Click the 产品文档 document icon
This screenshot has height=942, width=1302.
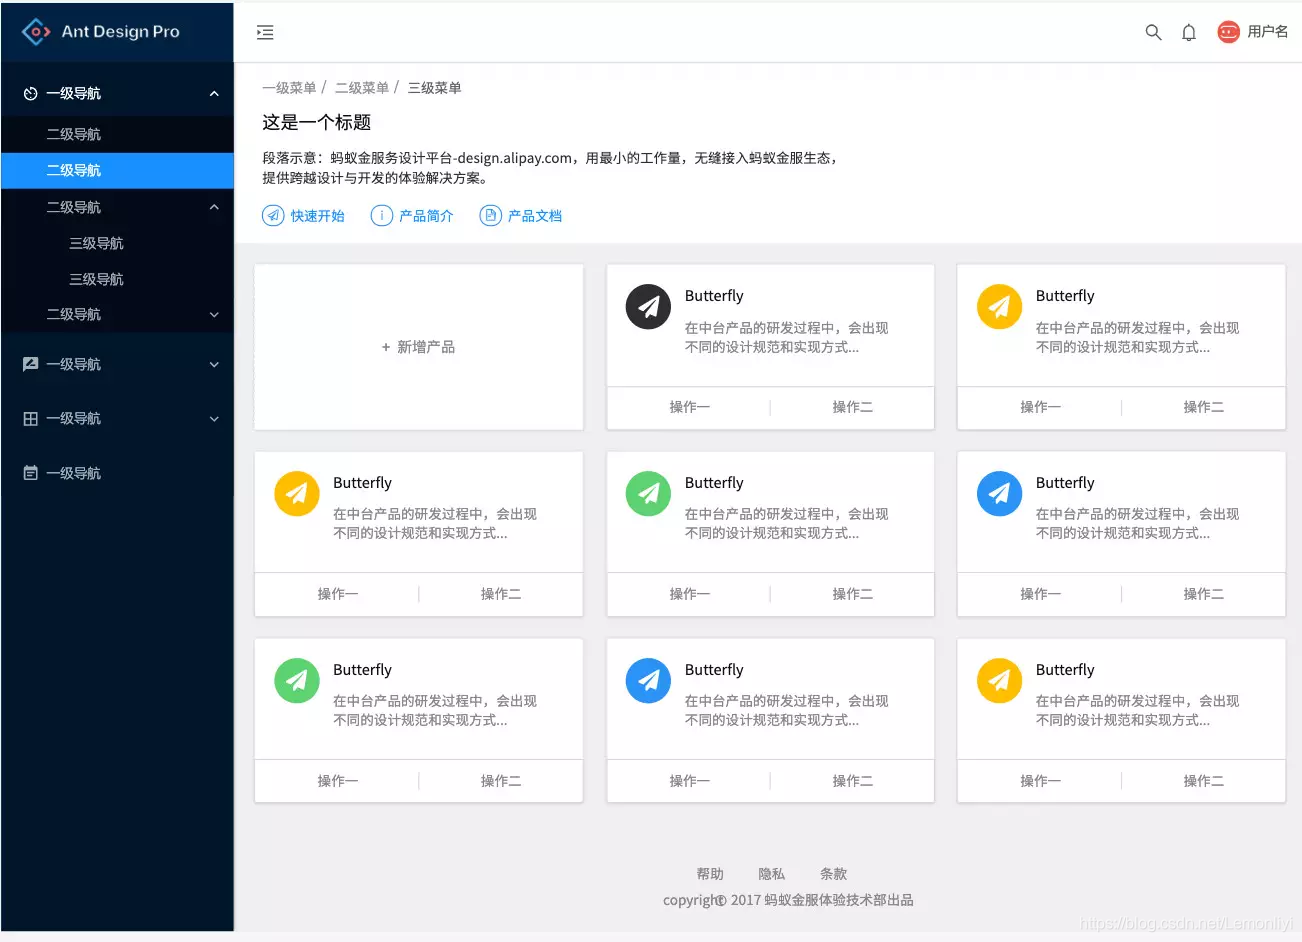click(x=489, y=215)
